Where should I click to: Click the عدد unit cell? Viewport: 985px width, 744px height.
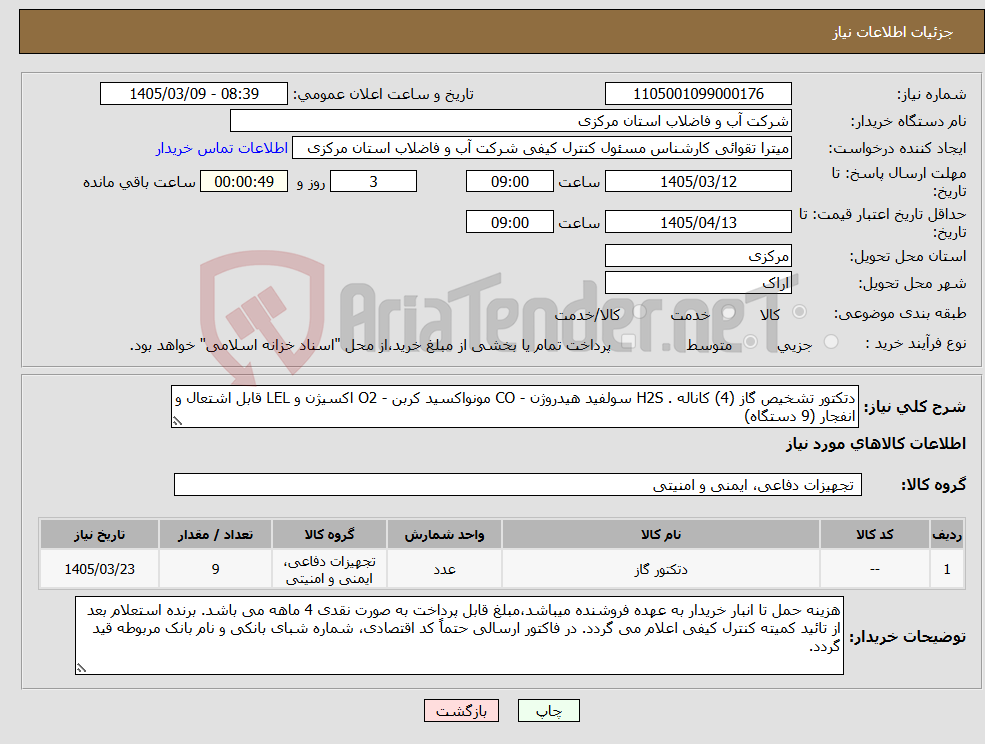[x=444, y=569]
